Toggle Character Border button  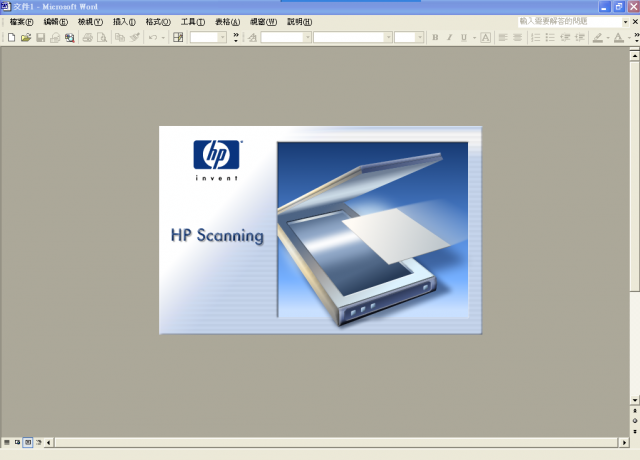pos(485,38)
